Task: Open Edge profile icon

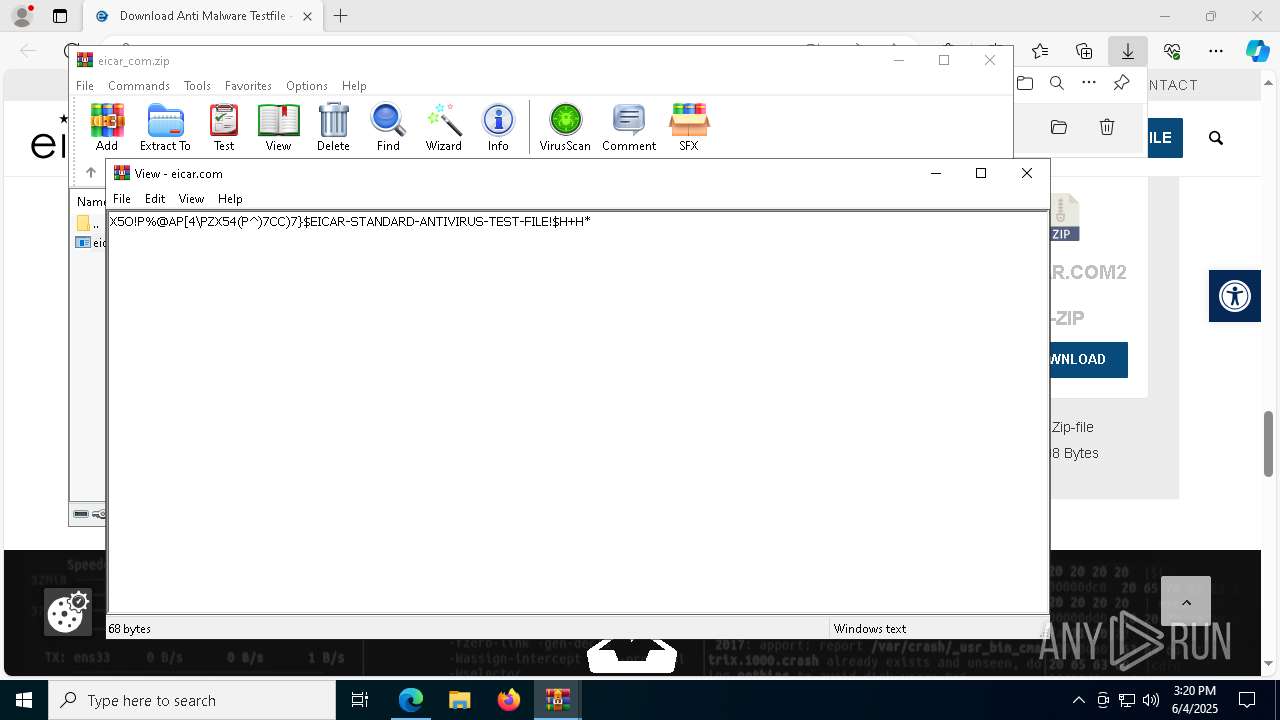Action: [22, 16]
